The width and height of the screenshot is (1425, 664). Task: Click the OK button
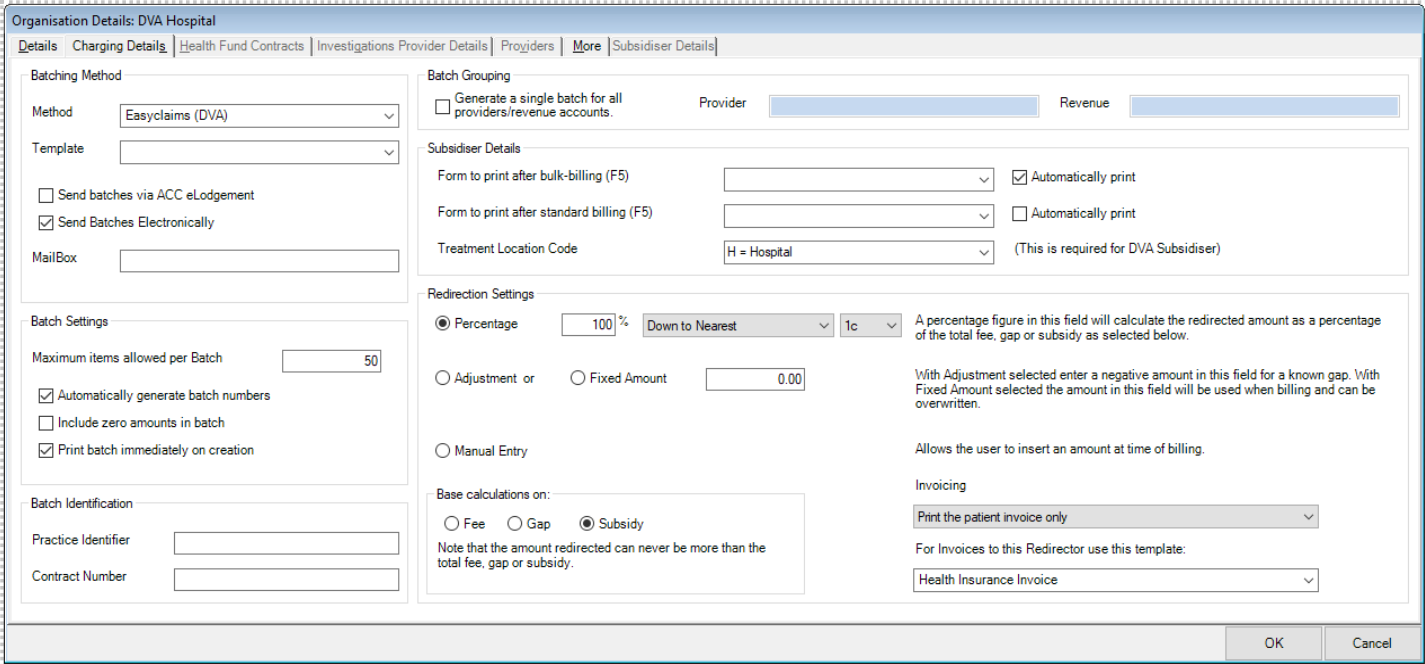coord(1273,643)
